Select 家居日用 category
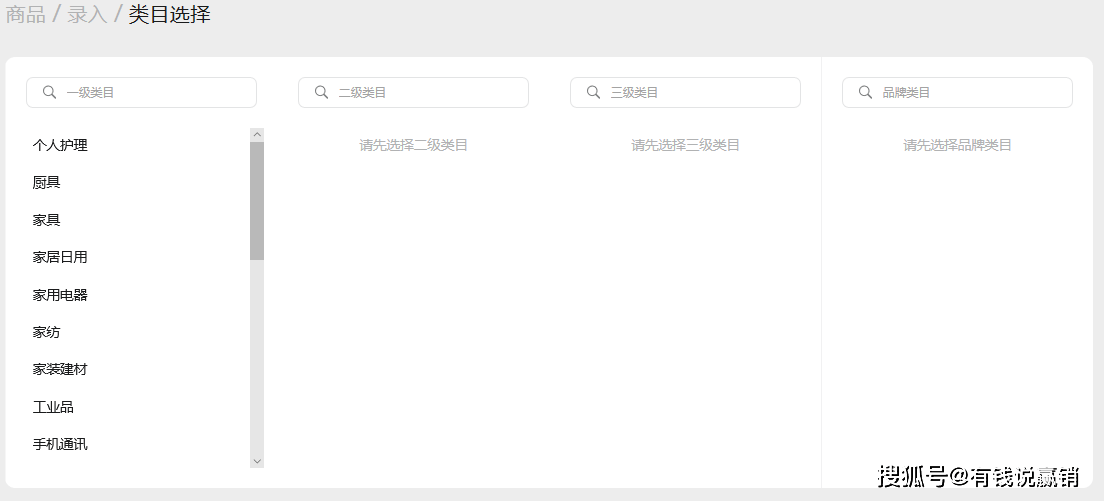 [60, 257]
